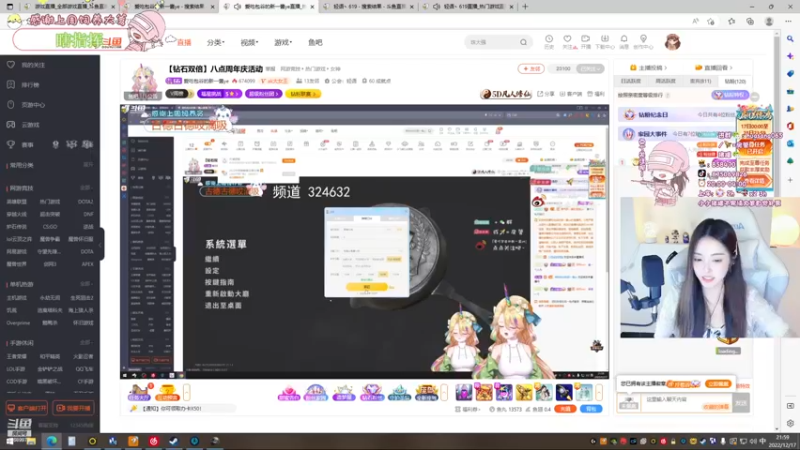Open Microsoft Edge in the taskbar
Viewport: 800px width, 450px height.
52,441
